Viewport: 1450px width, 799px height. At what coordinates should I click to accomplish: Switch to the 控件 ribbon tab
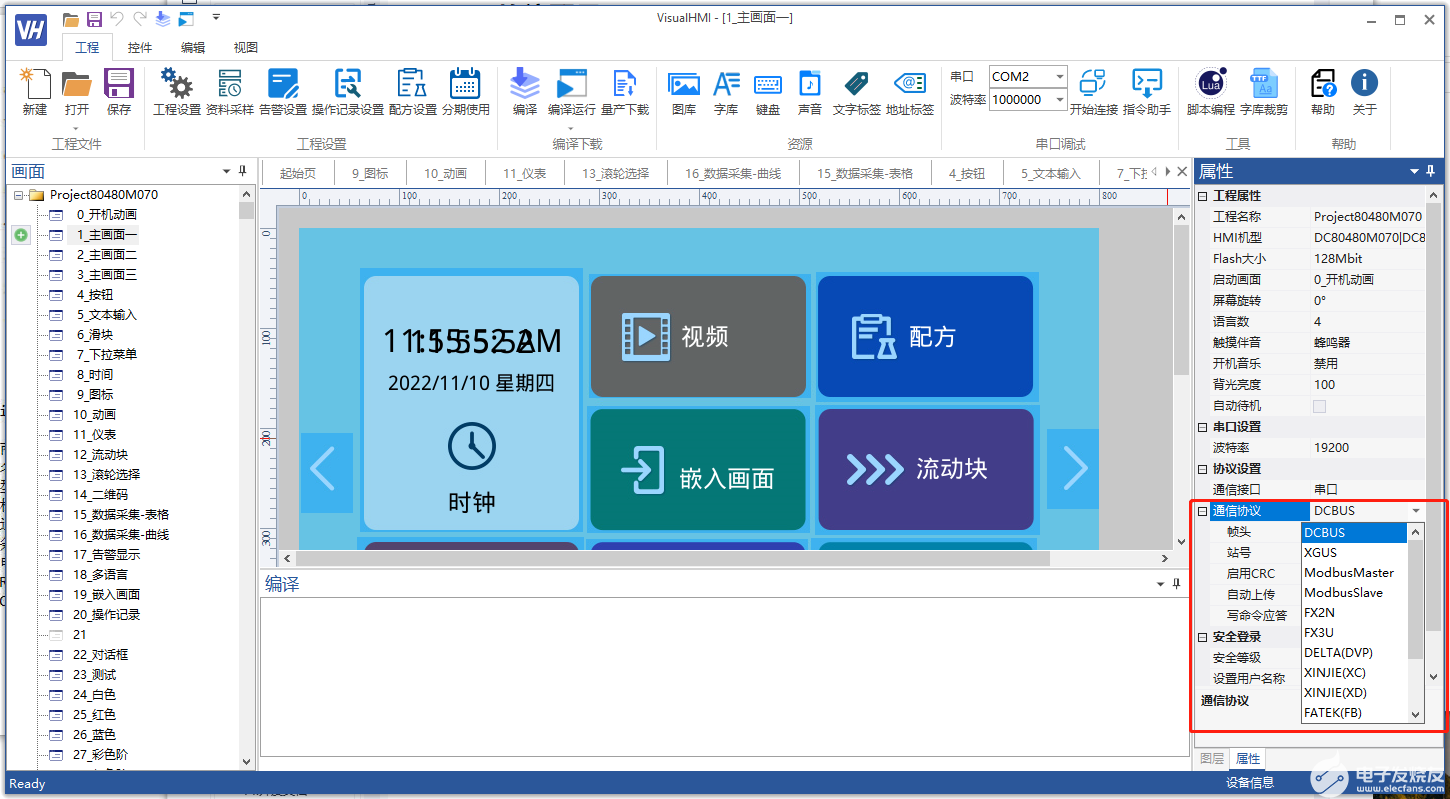140,47
